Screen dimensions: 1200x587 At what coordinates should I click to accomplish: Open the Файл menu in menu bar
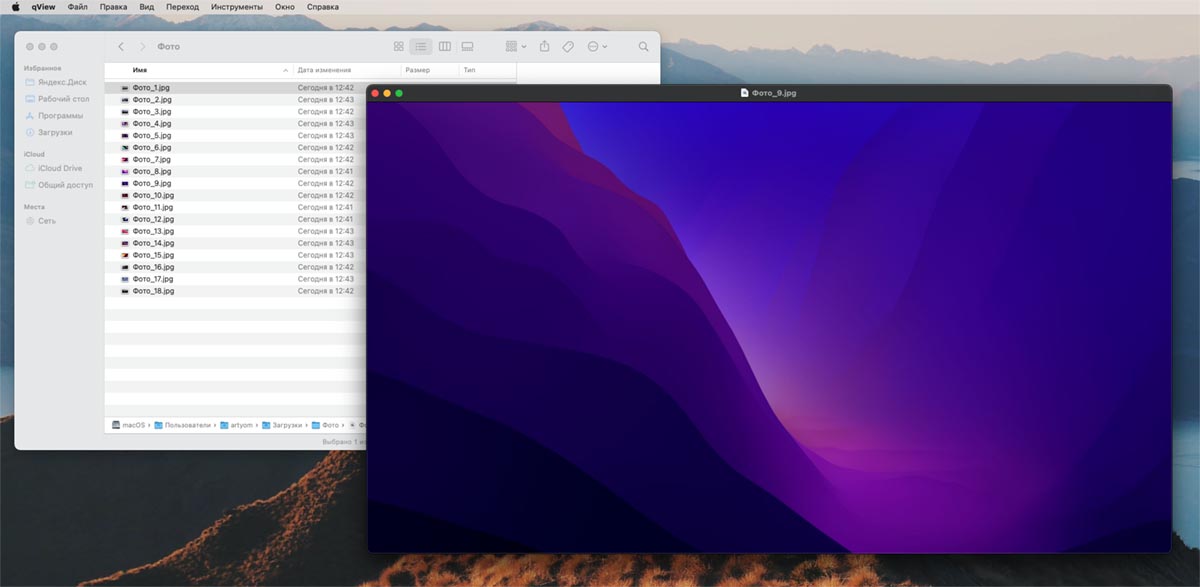(77, 7)
